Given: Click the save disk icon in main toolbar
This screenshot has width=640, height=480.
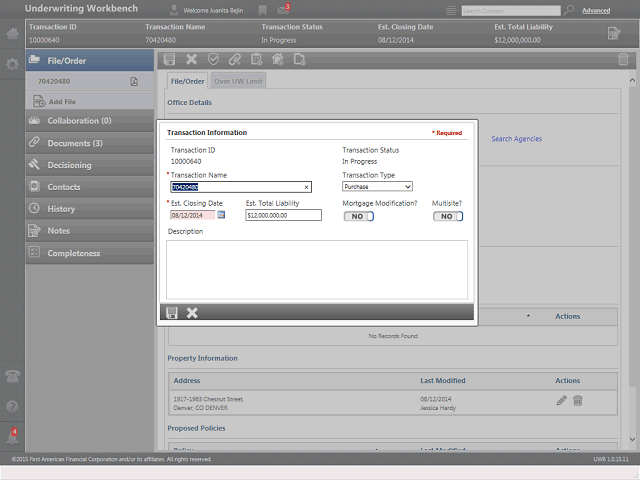Looking at the screenshot, I should click(x=169, y=60).
